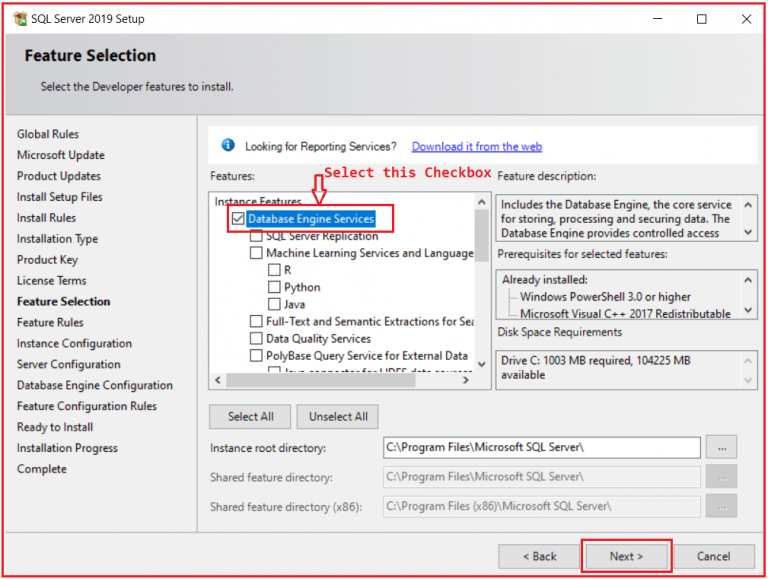Select Global Rules step in sidebar
Viewport: 768px width, 579px height.
click(48, 134)
